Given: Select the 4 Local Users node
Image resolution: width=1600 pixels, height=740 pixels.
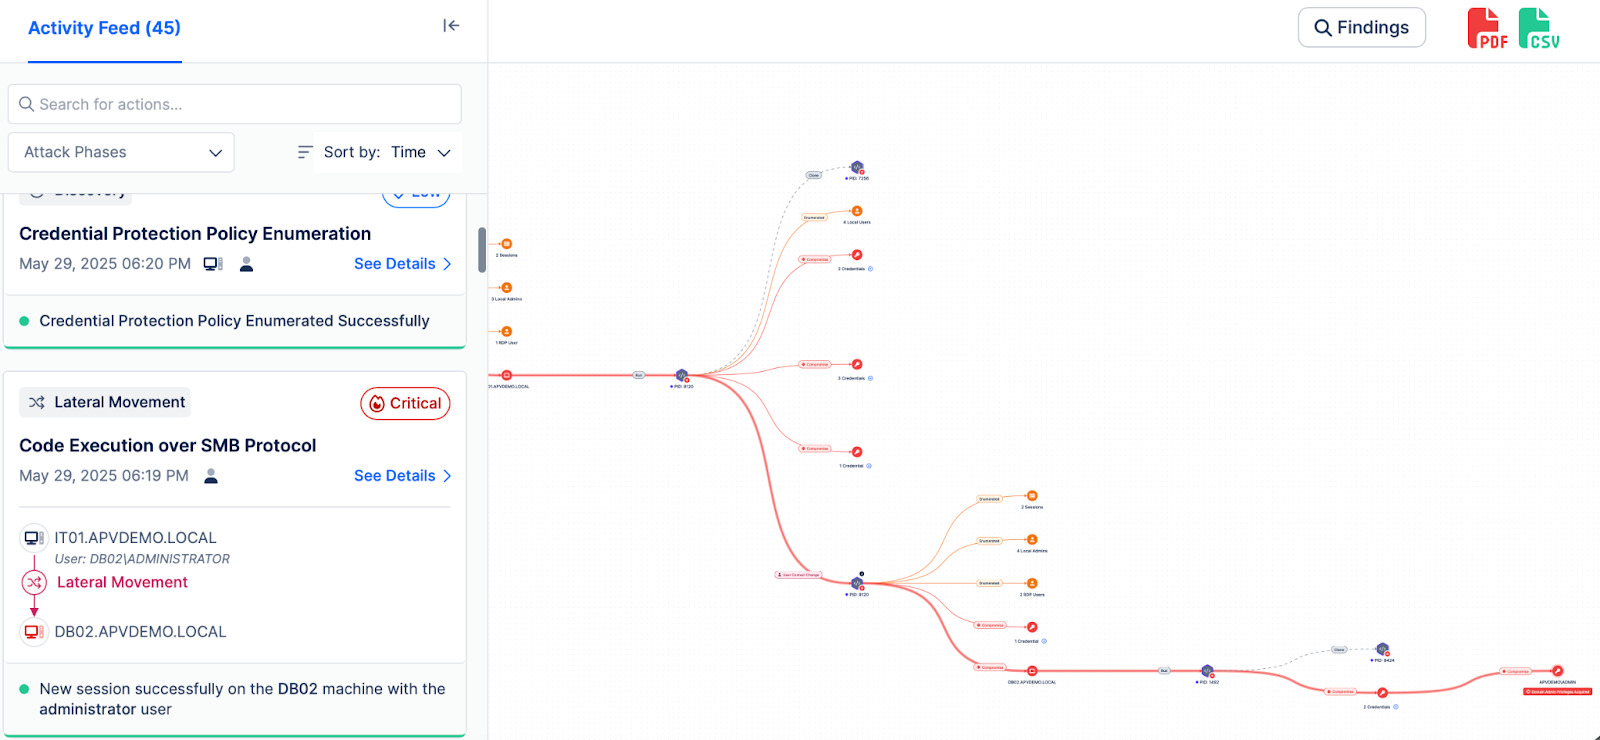Looking at the screenshot, I should (857, 211).
